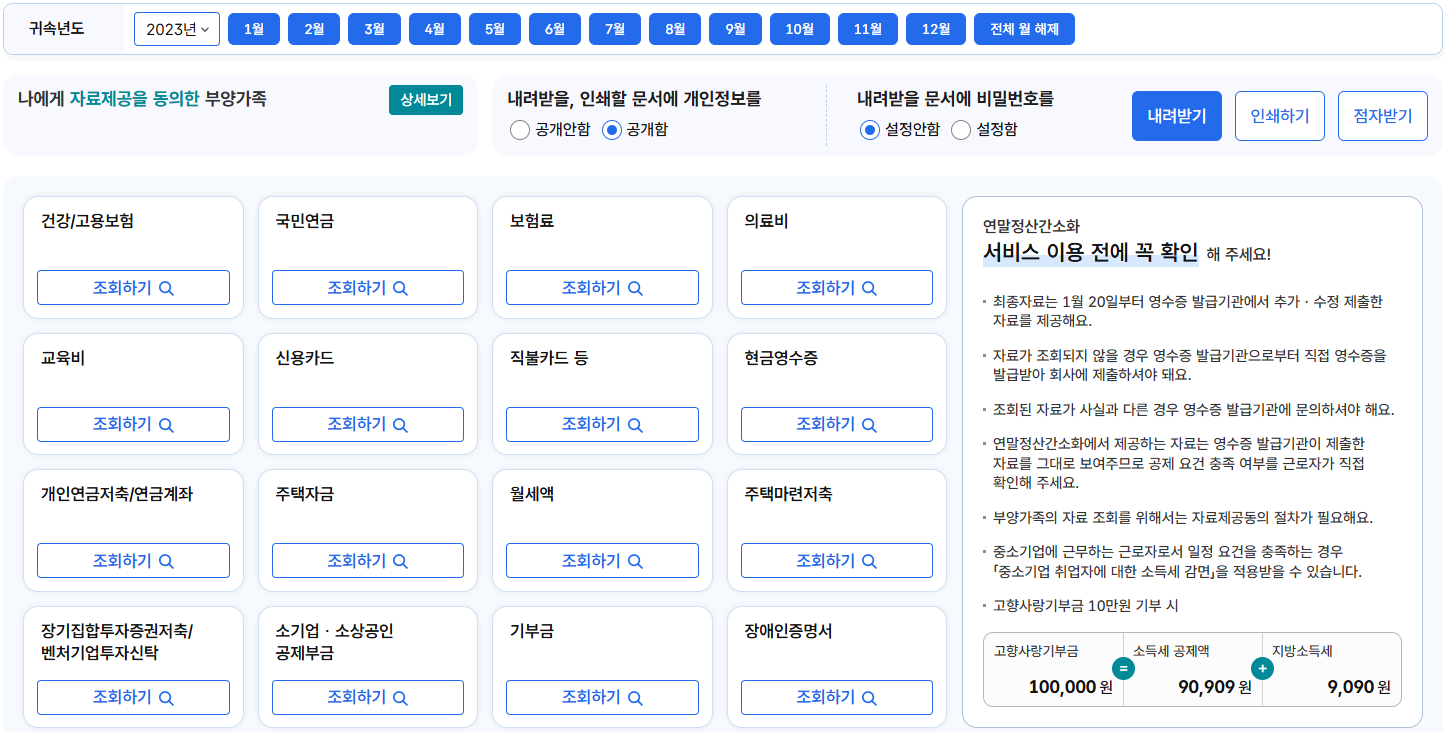Toggle the 1월 month button
Screen dimensions: 1445x732
tap(254, 29)
